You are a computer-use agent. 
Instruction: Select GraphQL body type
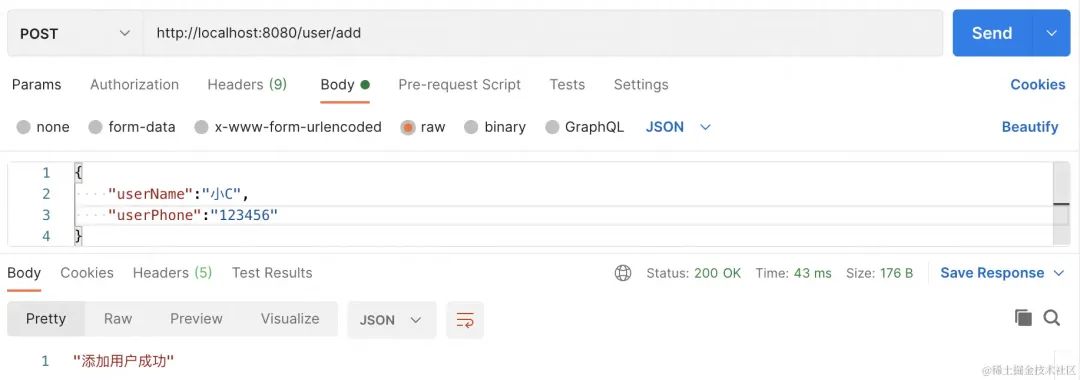point(552,127)
